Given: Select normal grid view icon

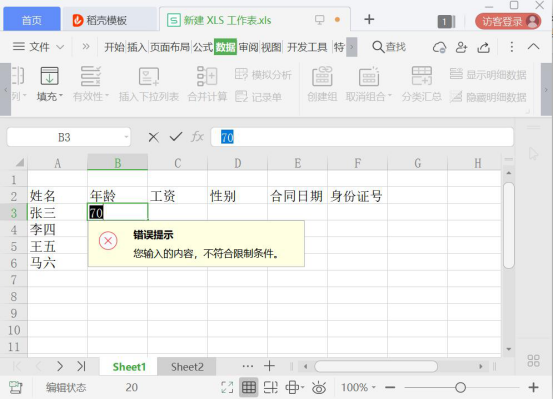Looking at the screenshot, I should click(249, 388).
